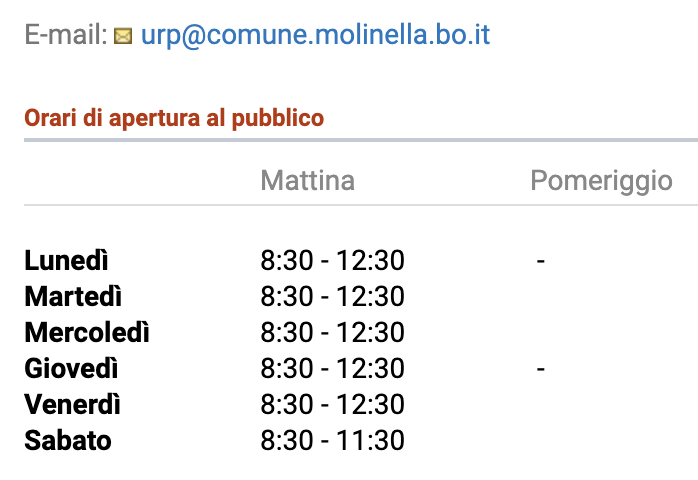
Task: Click Giovedì morning hours cell
Action: click(x=333, y=368)
